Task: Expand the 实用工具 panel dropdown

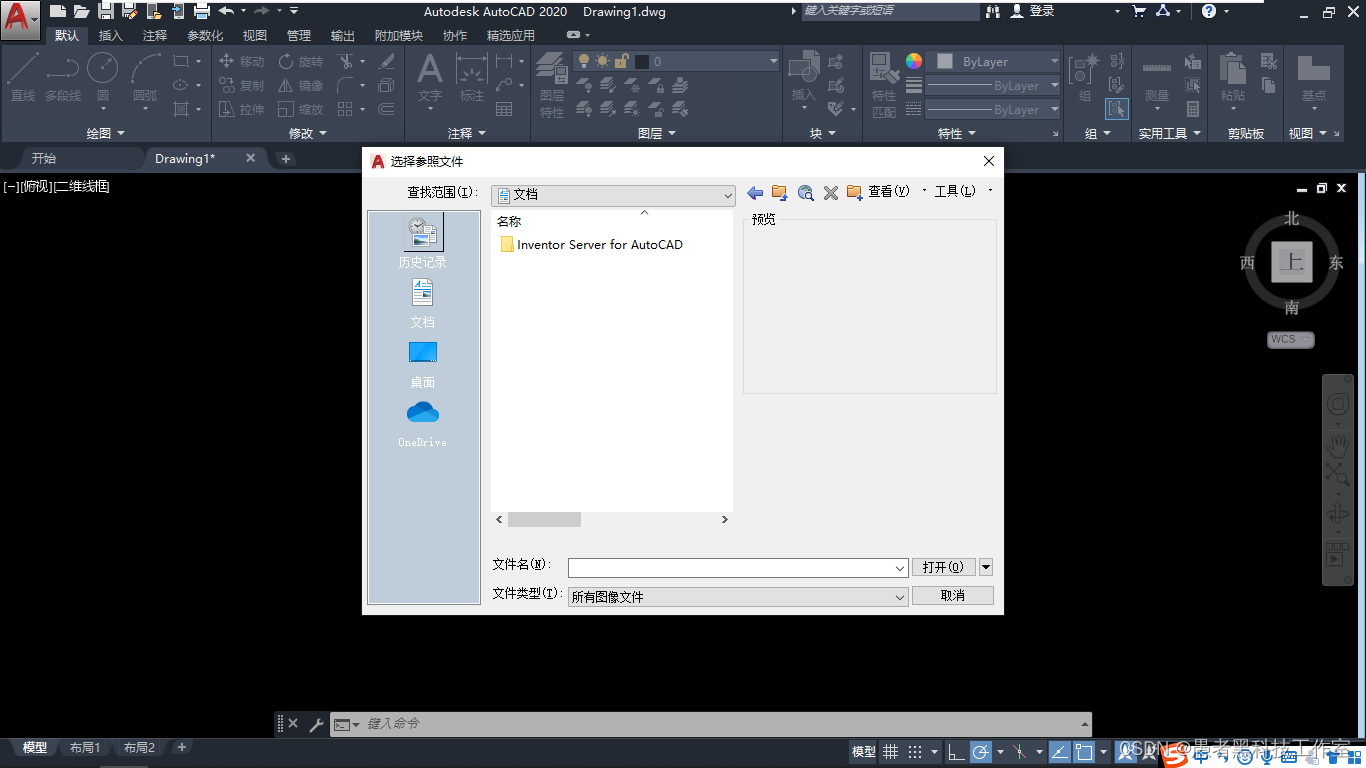Action: [1169, 133]
